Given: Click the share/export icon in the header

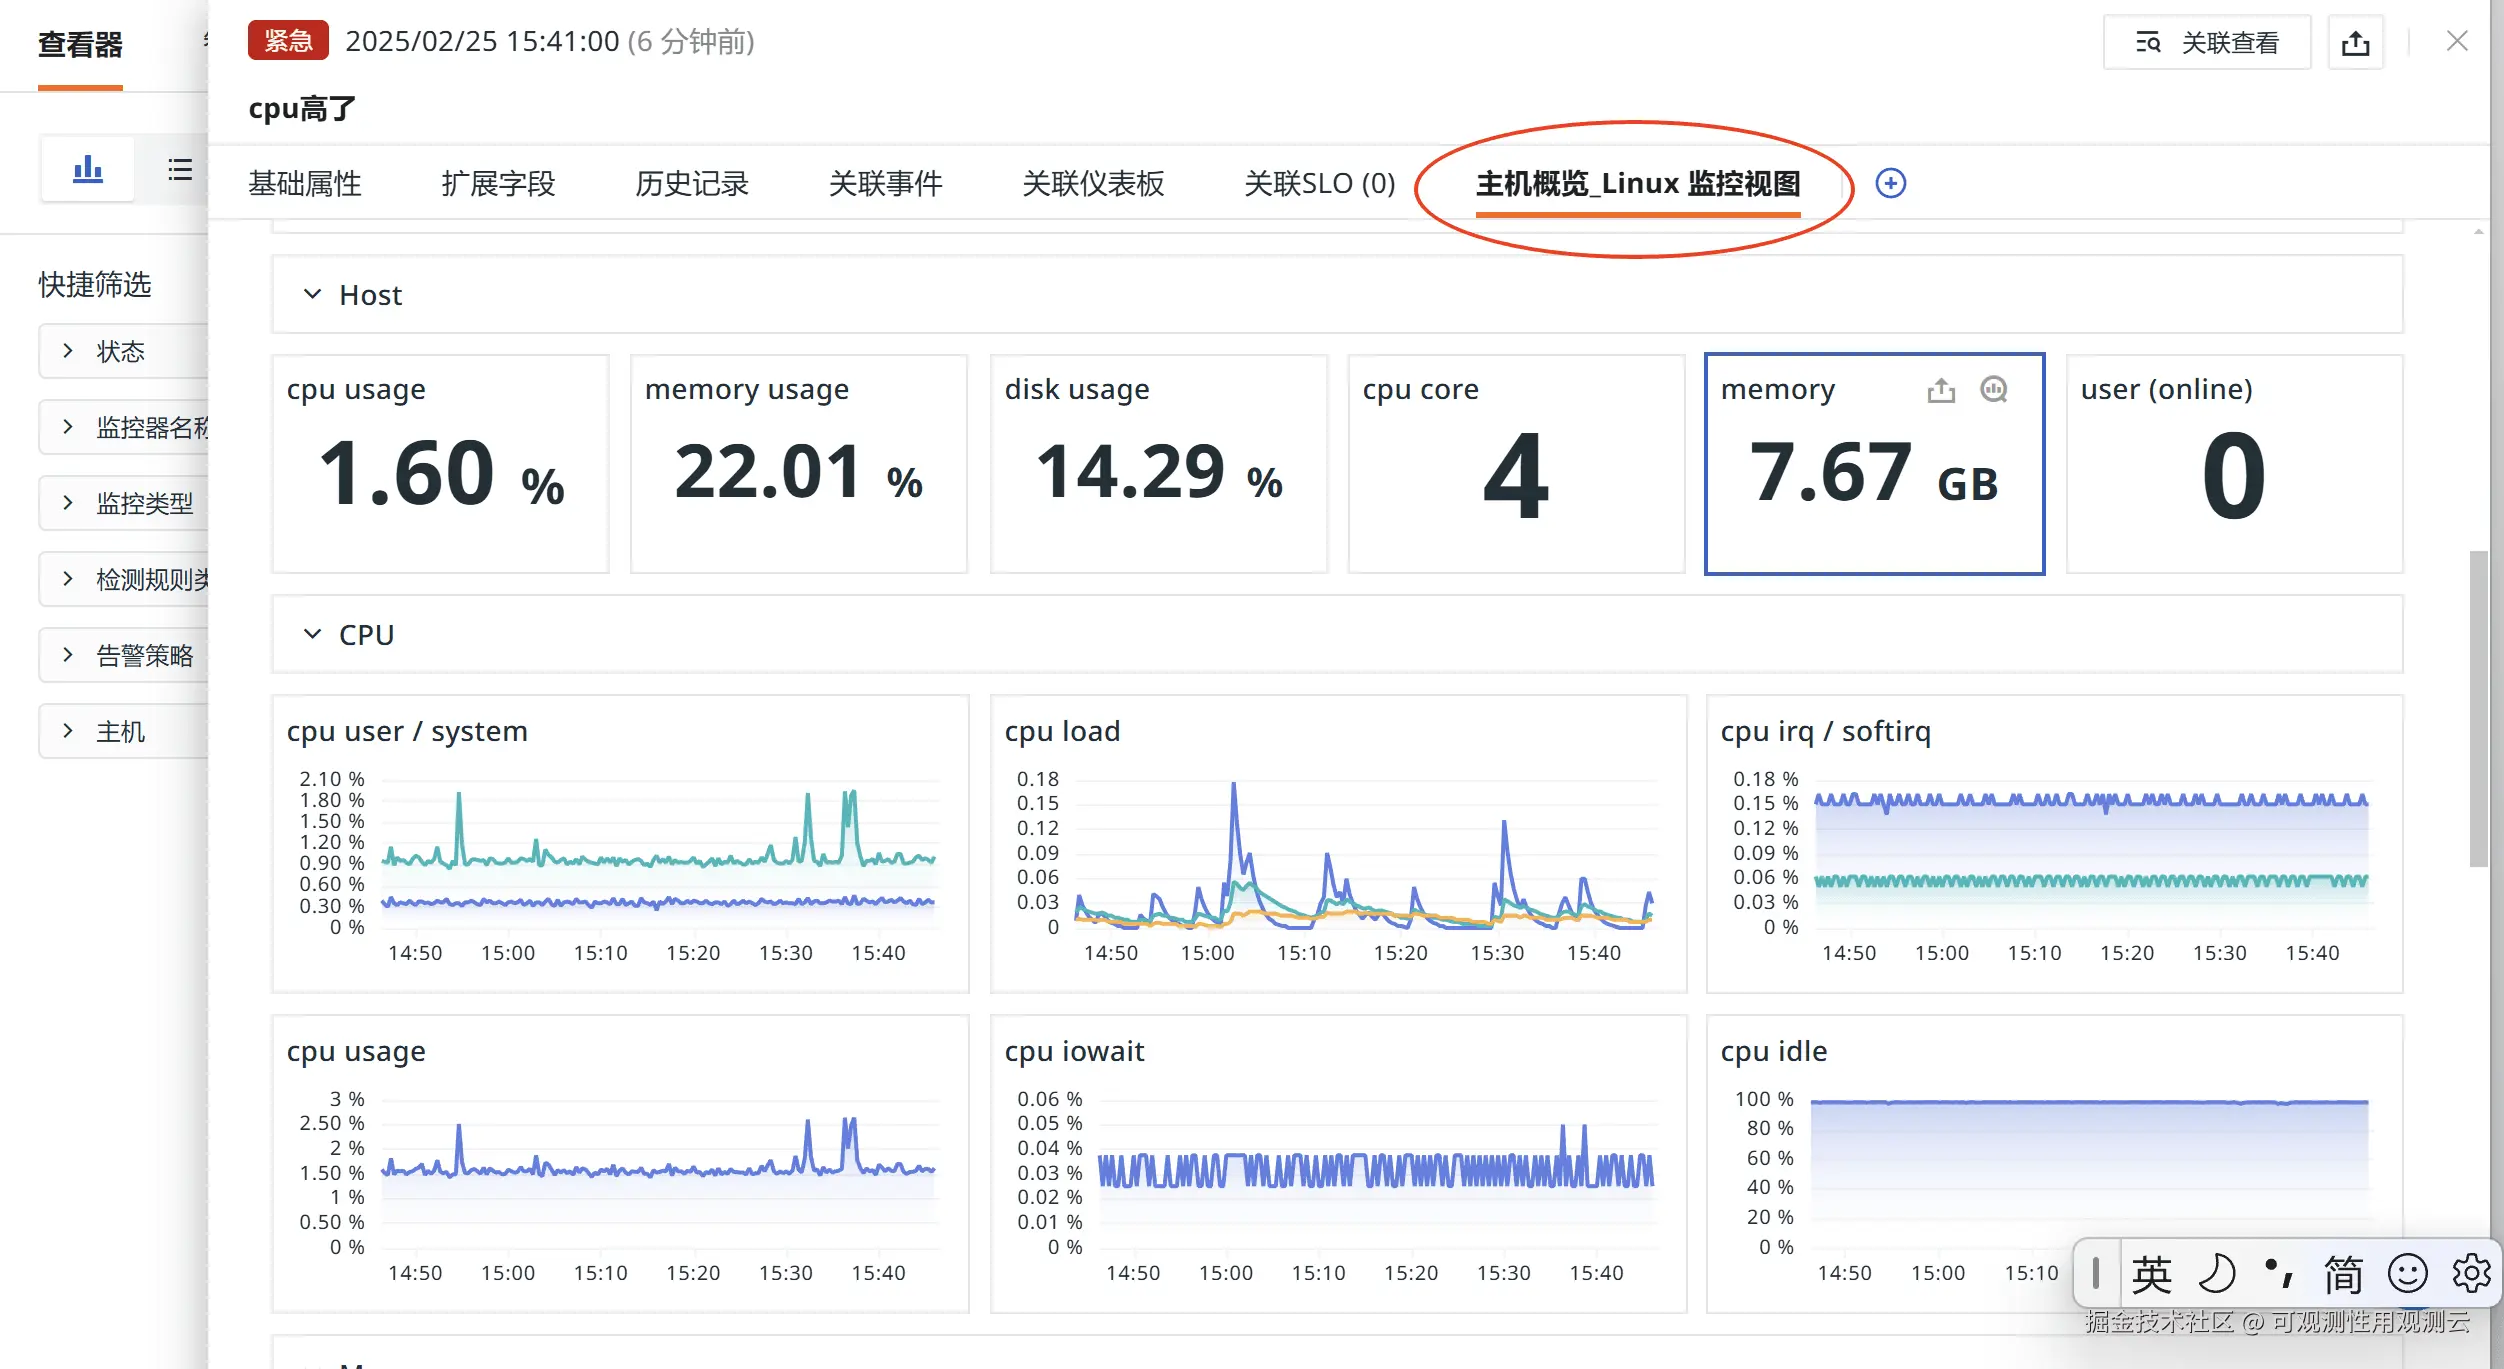Looking at the screenshot, I should coord(2355,43).
